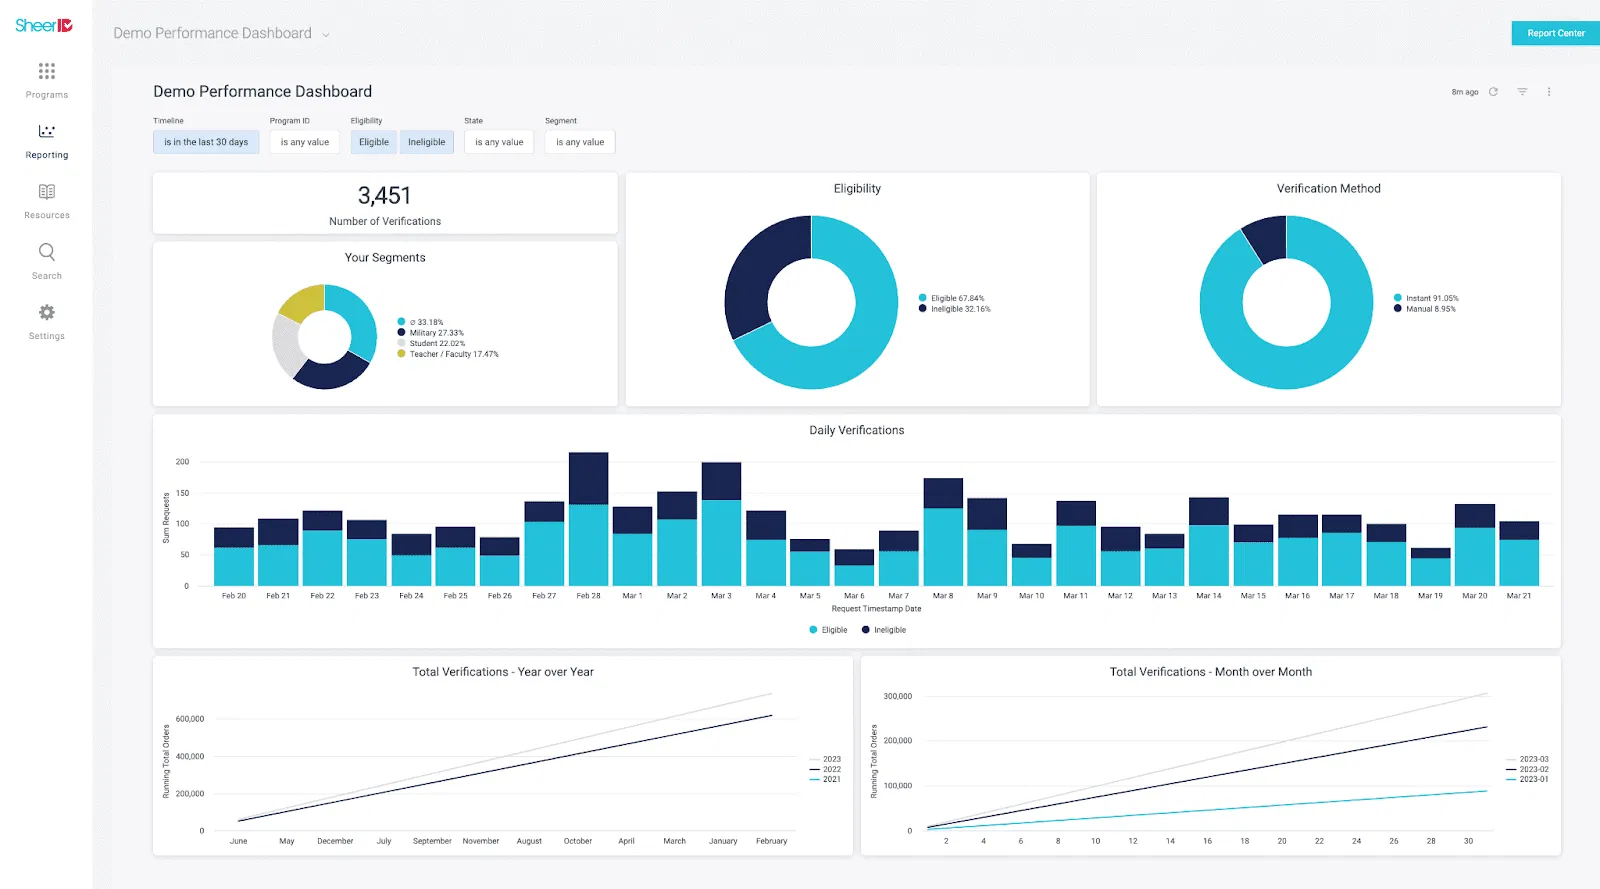Image resolution: width=1600 pixels, height=889 pixels.
Task: Toggle the Ineligible filter chip
Action: point(426,142)
